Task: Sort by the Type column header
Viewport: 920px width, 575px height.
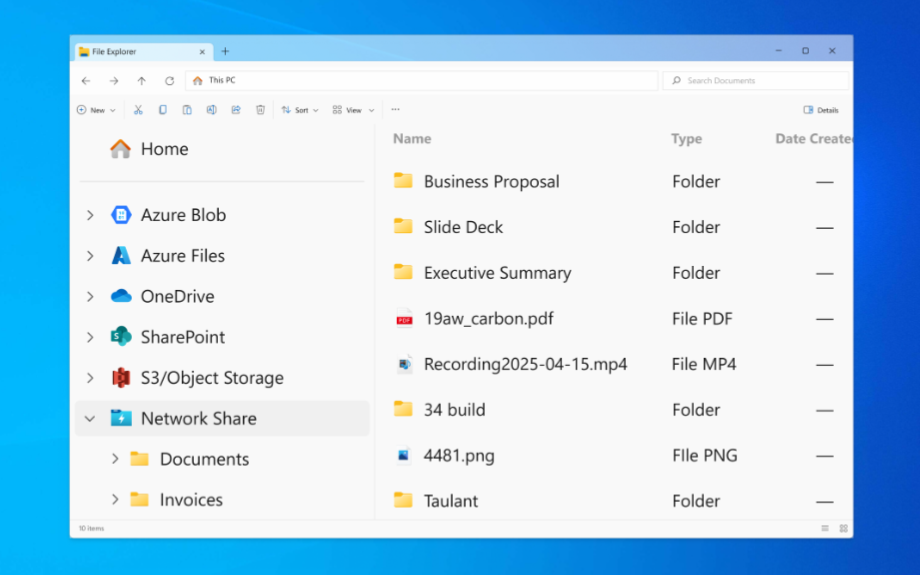Action: 686,139
